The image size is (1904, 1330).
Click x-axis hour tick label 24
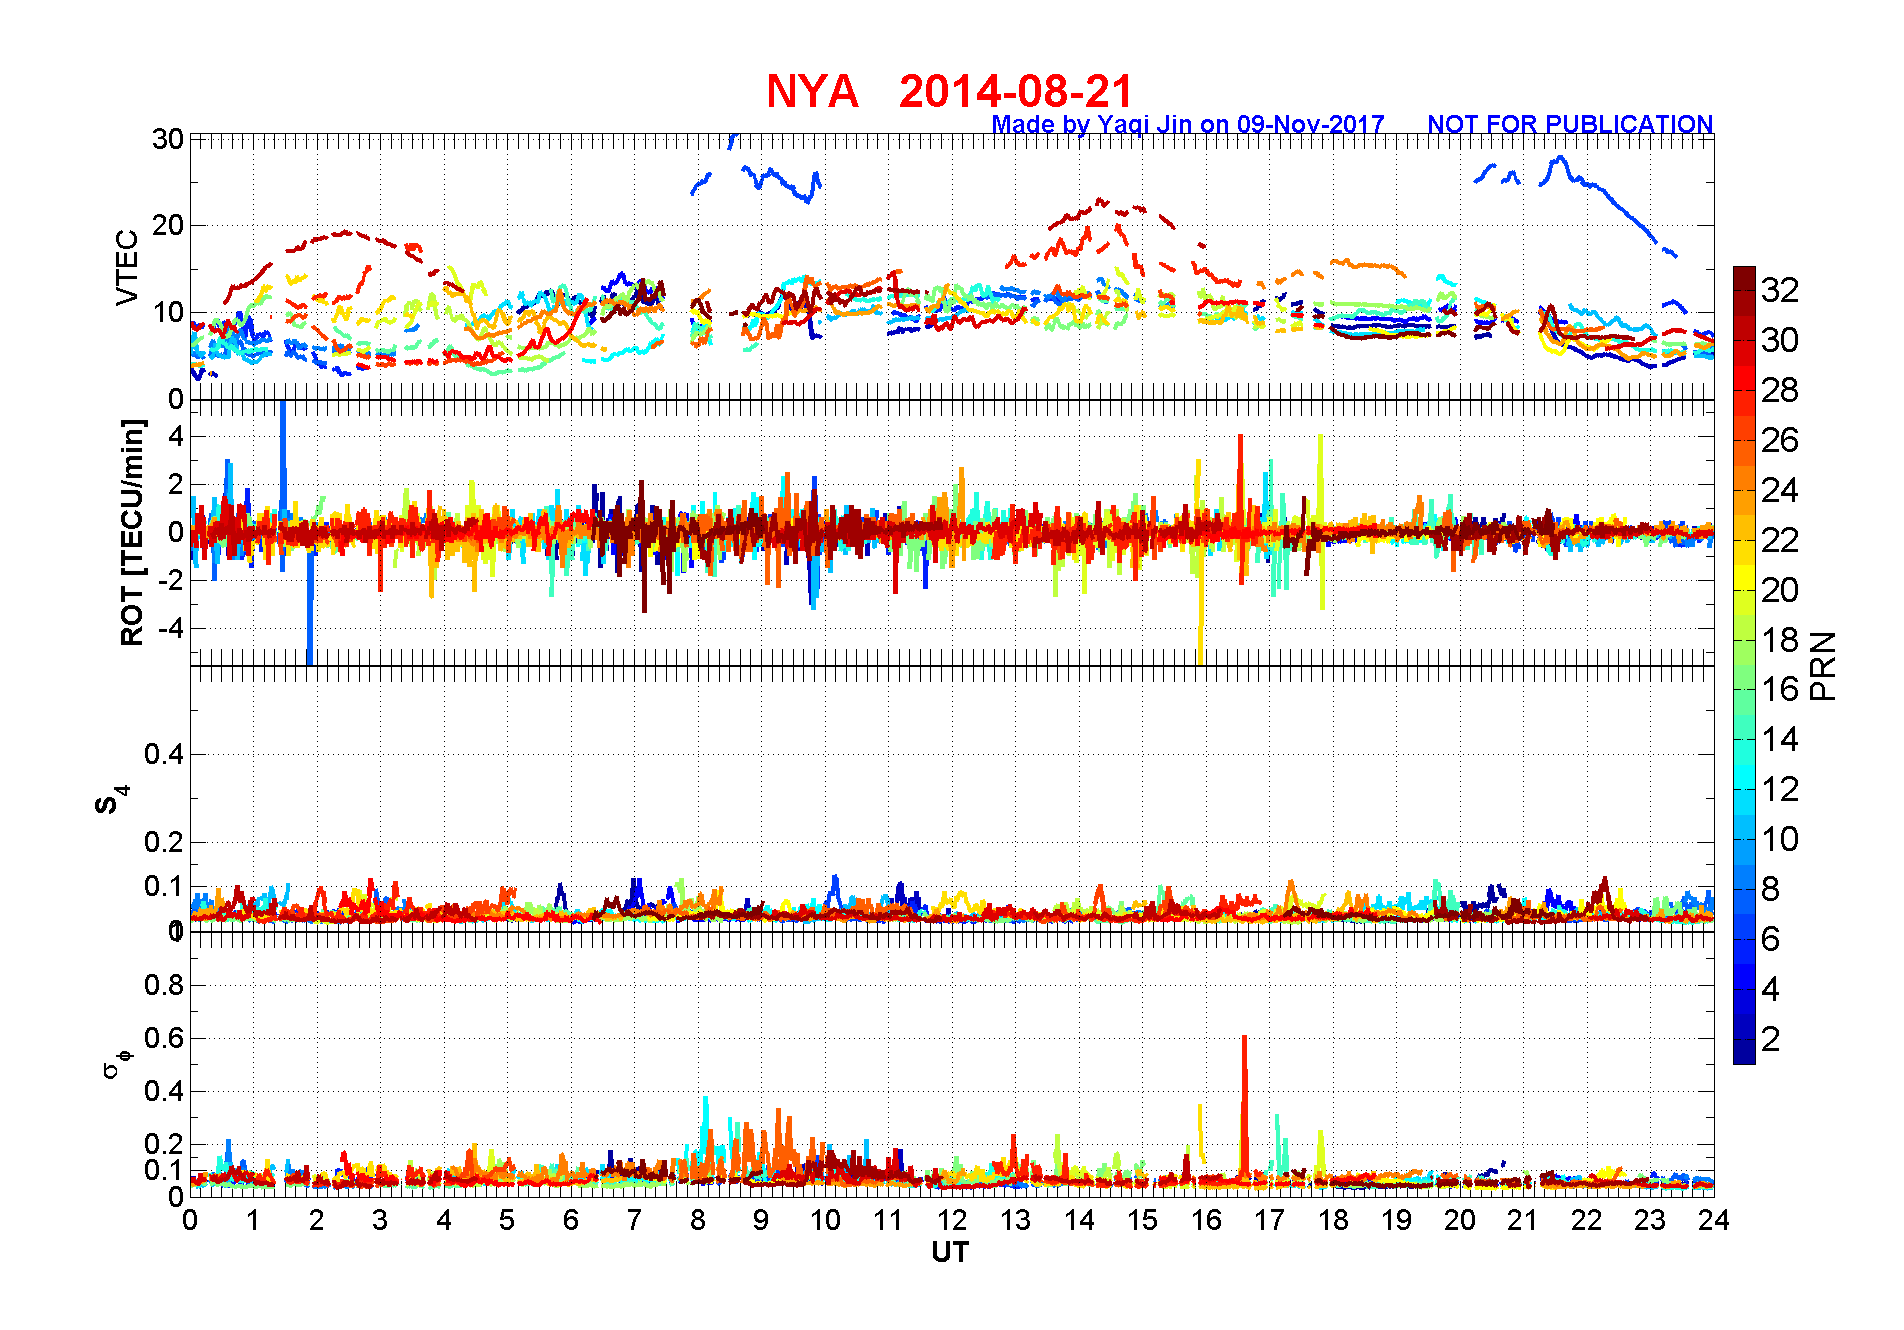click(1714, 1220)
